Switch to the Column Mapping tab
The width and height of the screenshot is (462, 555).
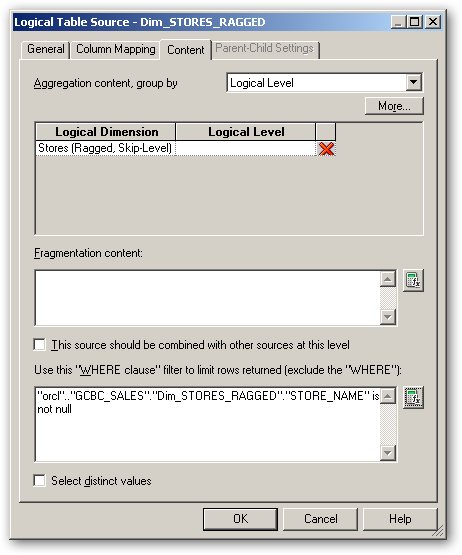(115, 49)
